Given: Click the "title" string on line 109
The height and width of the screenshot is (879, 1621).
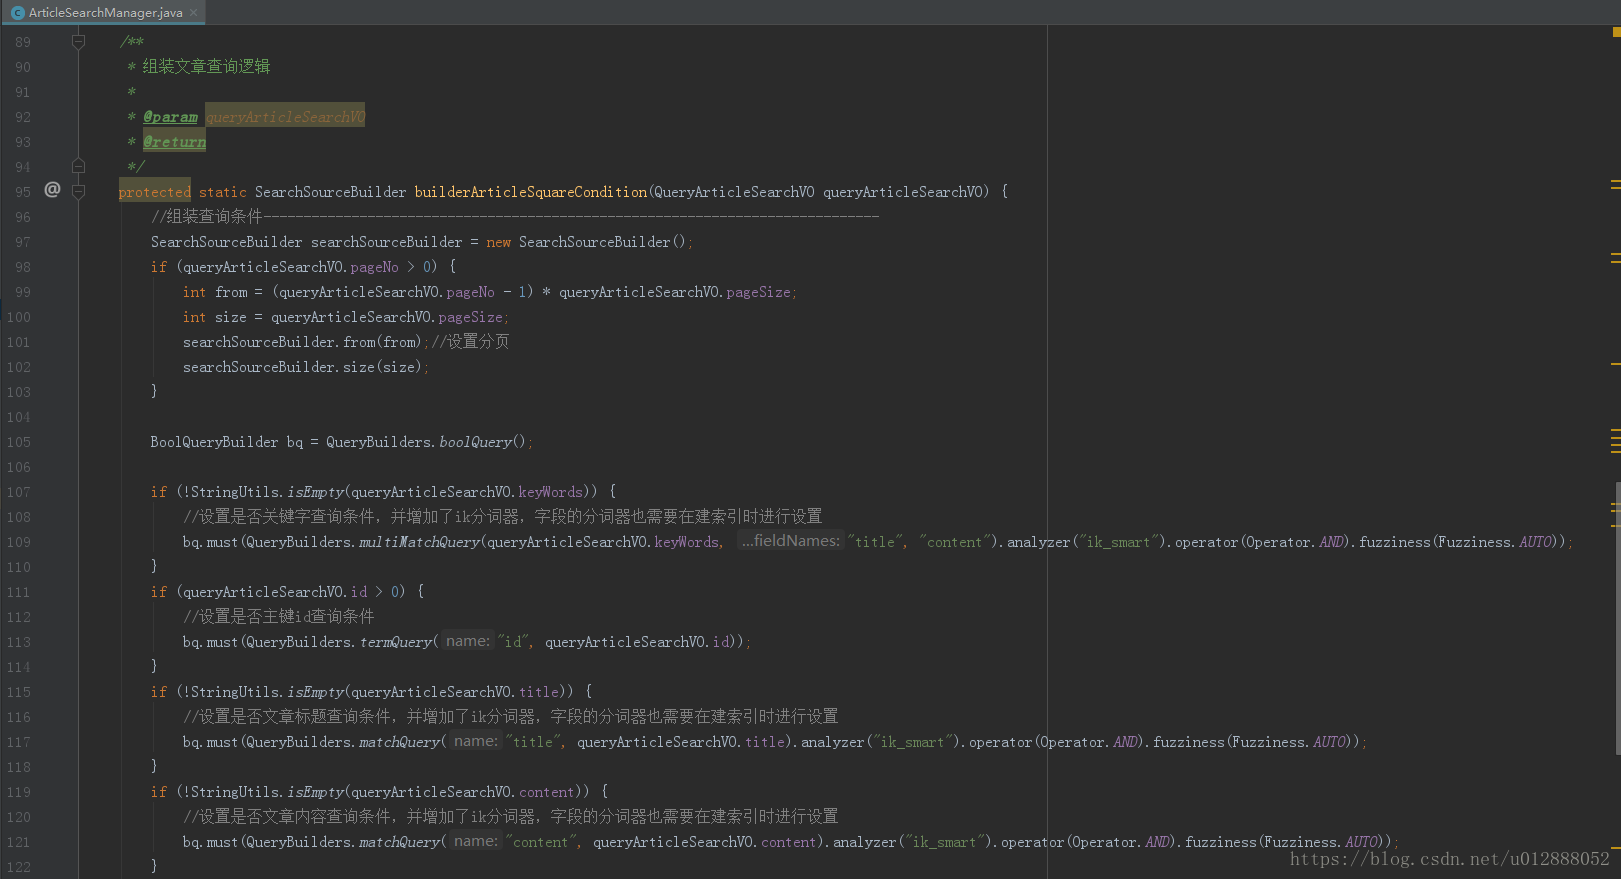Looking at the screenshot, I should click(x=876, y=542).
